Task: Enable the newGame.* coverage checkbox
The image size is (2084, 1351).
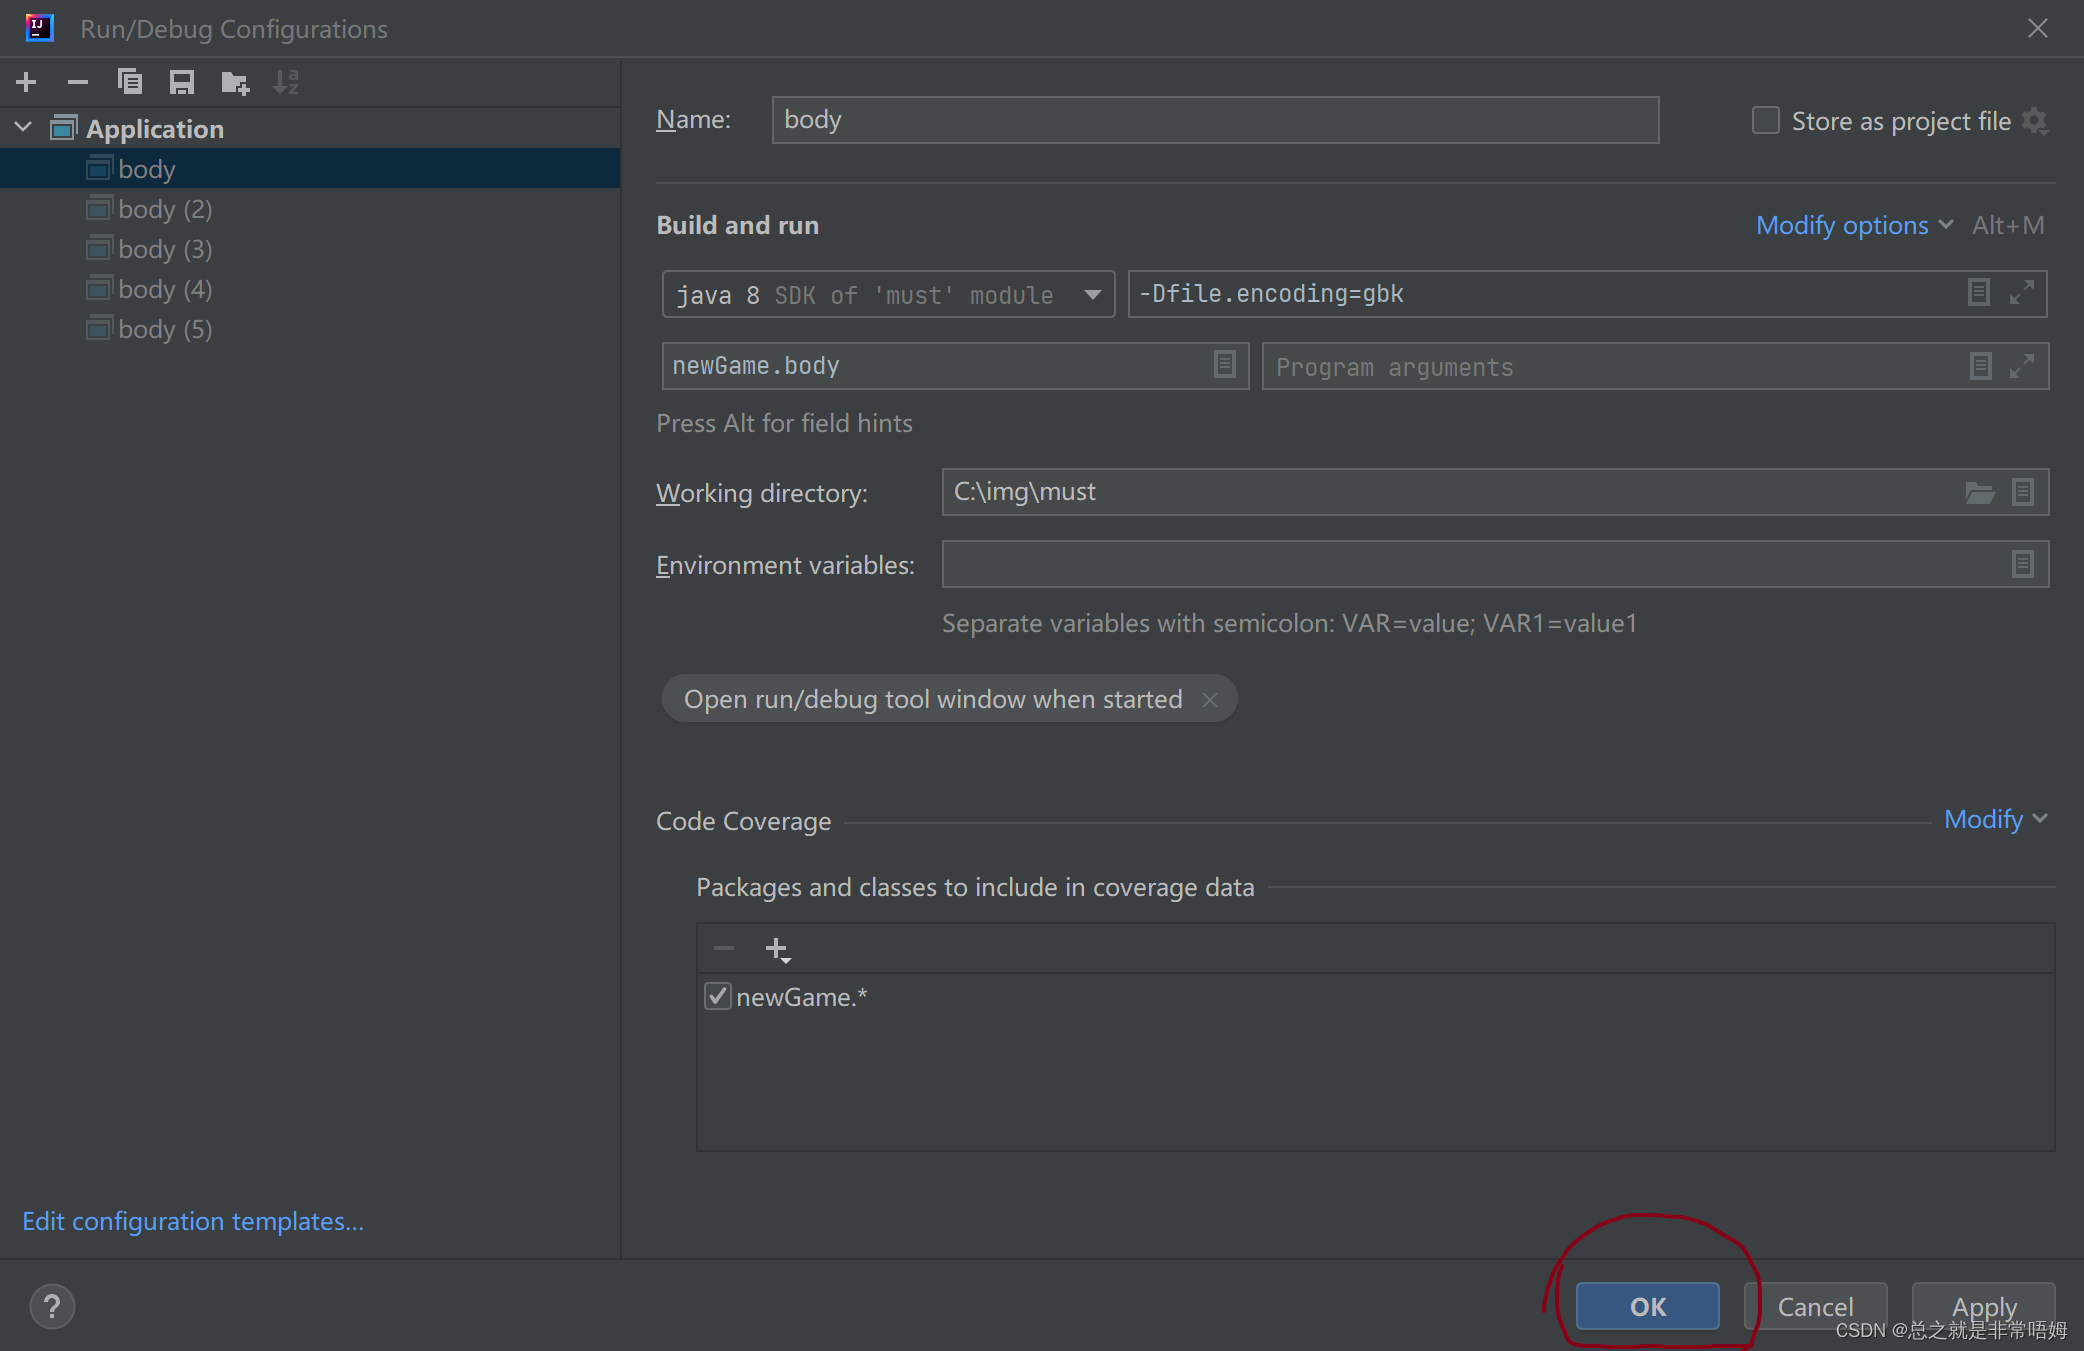Action: pos(715,995)
